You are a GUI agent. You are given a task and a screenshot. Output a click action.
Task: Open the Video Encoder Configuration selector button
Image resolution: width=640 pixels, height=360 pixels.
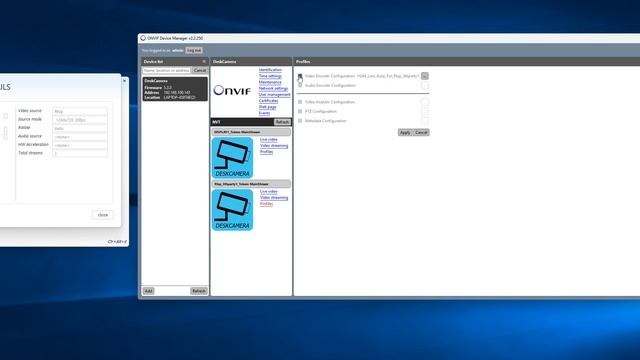pyautogui.click(x=425, y=76)
